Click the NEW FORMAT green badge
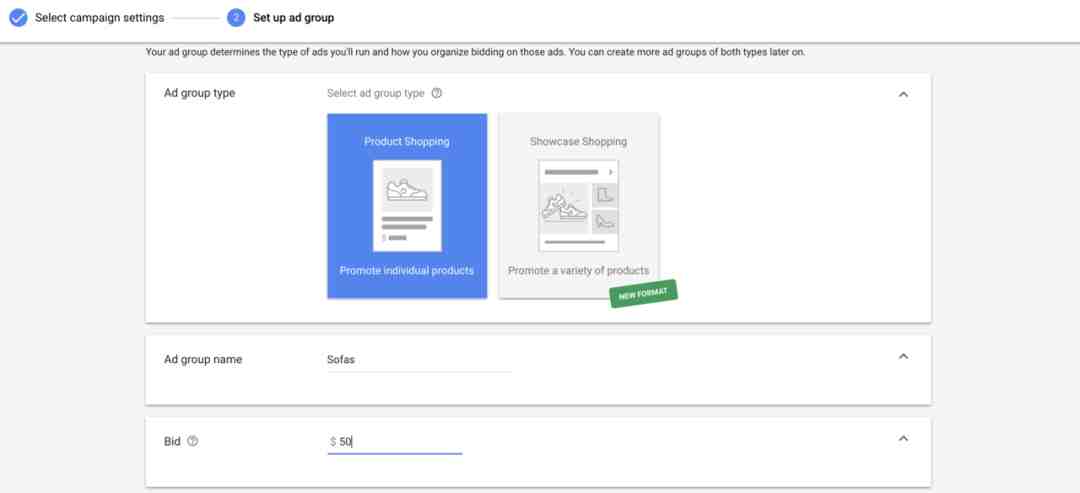The width and height of the screenshot is (1080, 493). pyautogui.click(x=643, y=293)
